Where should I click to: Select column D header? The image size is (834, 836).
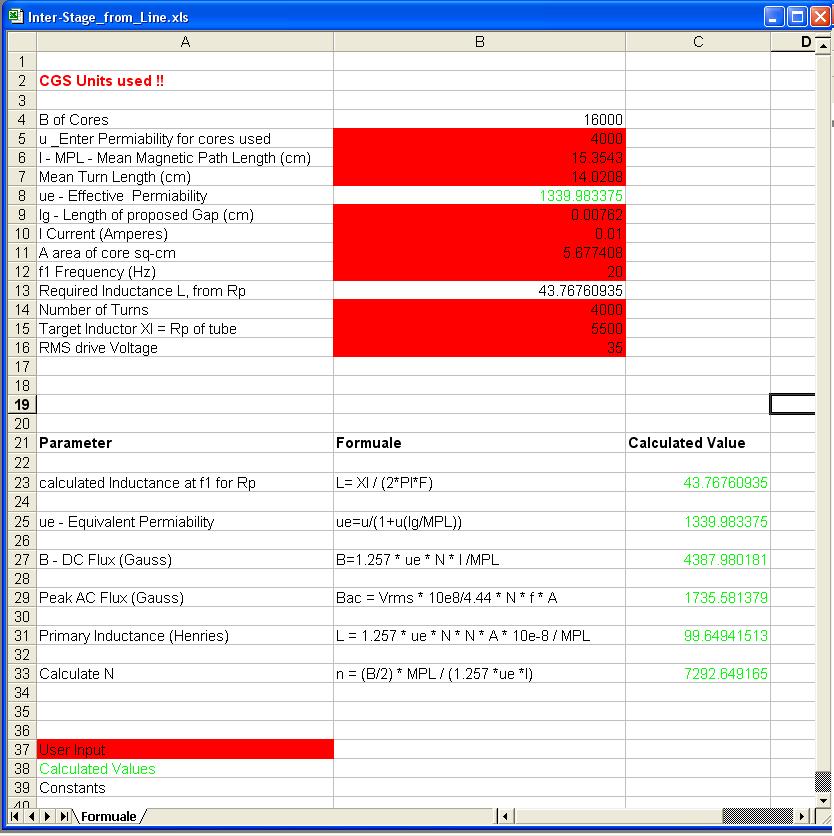[x=793, y=42]
